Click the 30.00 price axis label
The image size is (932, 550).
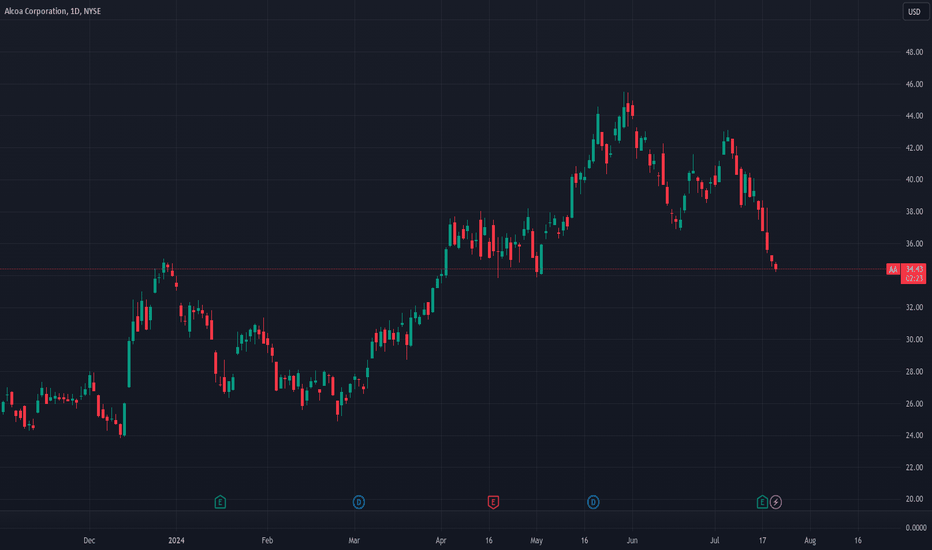tap(914, 340)
